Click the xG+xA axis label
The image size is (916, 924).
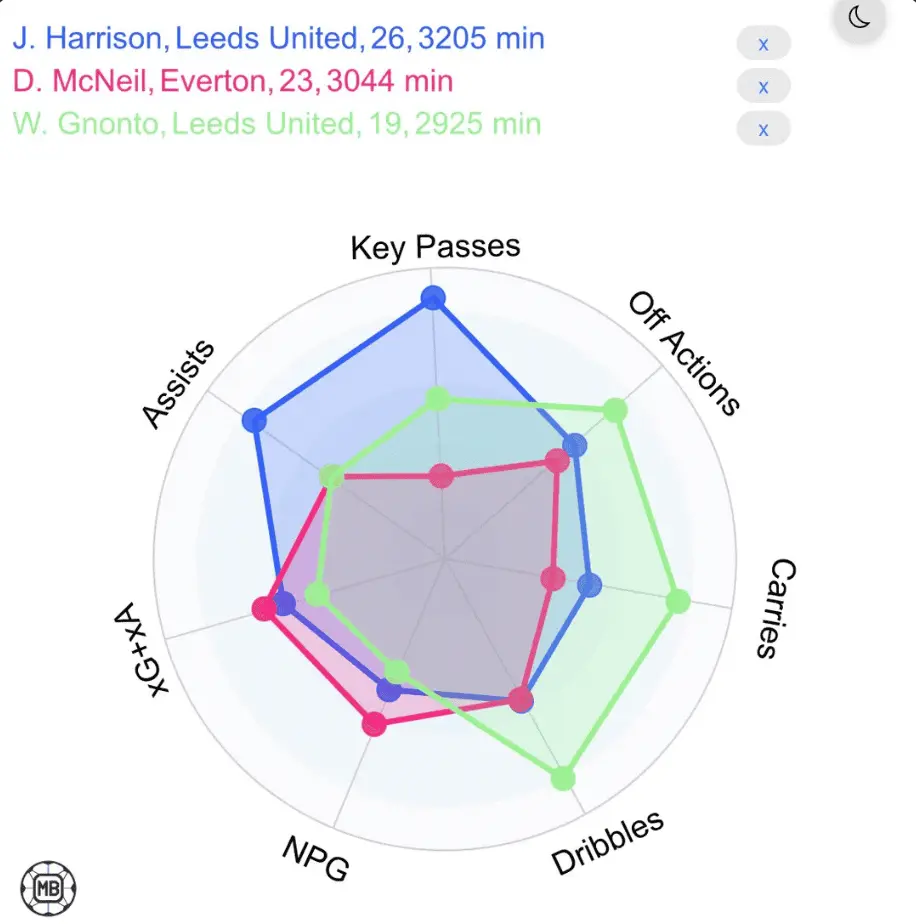pos(142,649)
